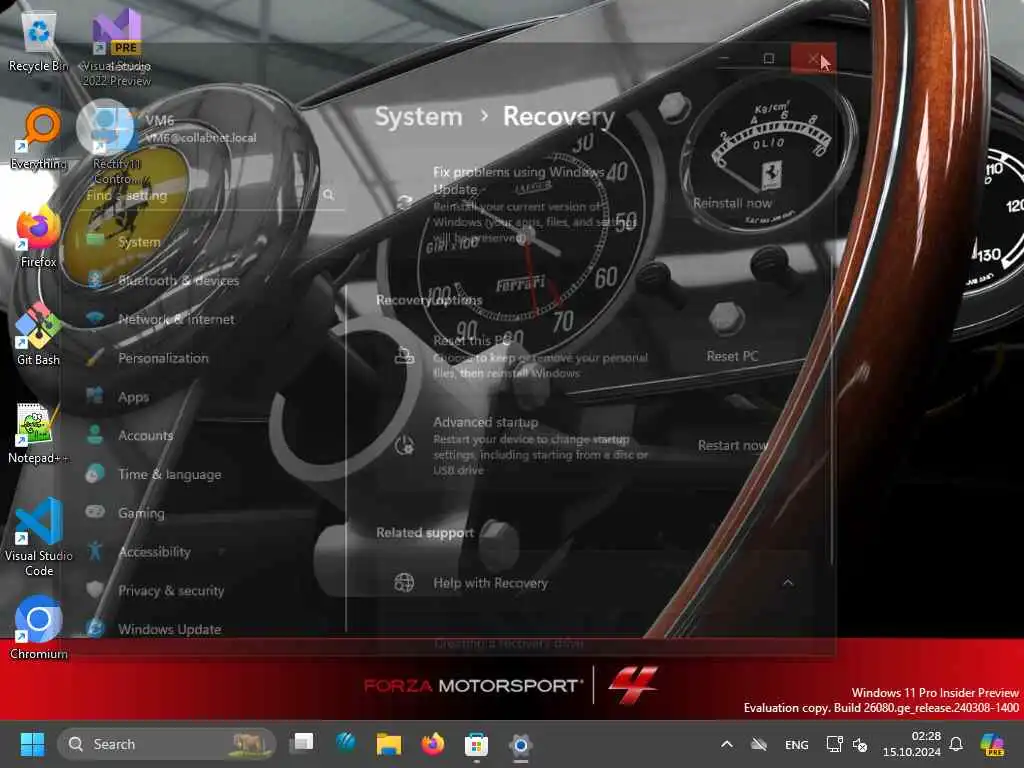Click the VM6 account profile header
Image resolution: width=1024 pixels, height=768 pixels.
[168, 129]
